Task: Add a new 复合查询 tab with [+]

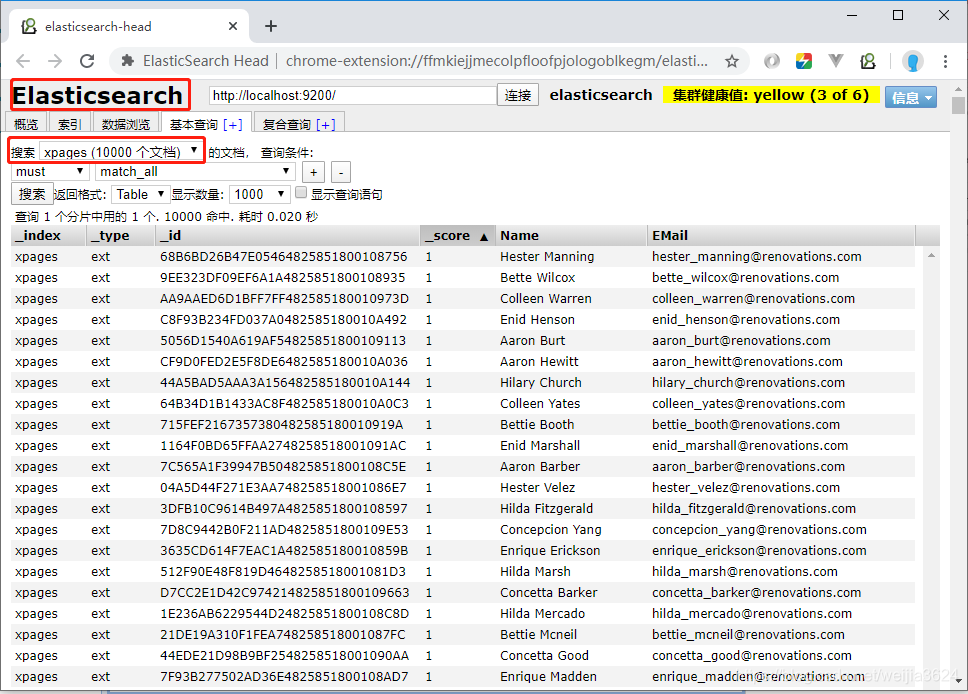Action: 326,124
